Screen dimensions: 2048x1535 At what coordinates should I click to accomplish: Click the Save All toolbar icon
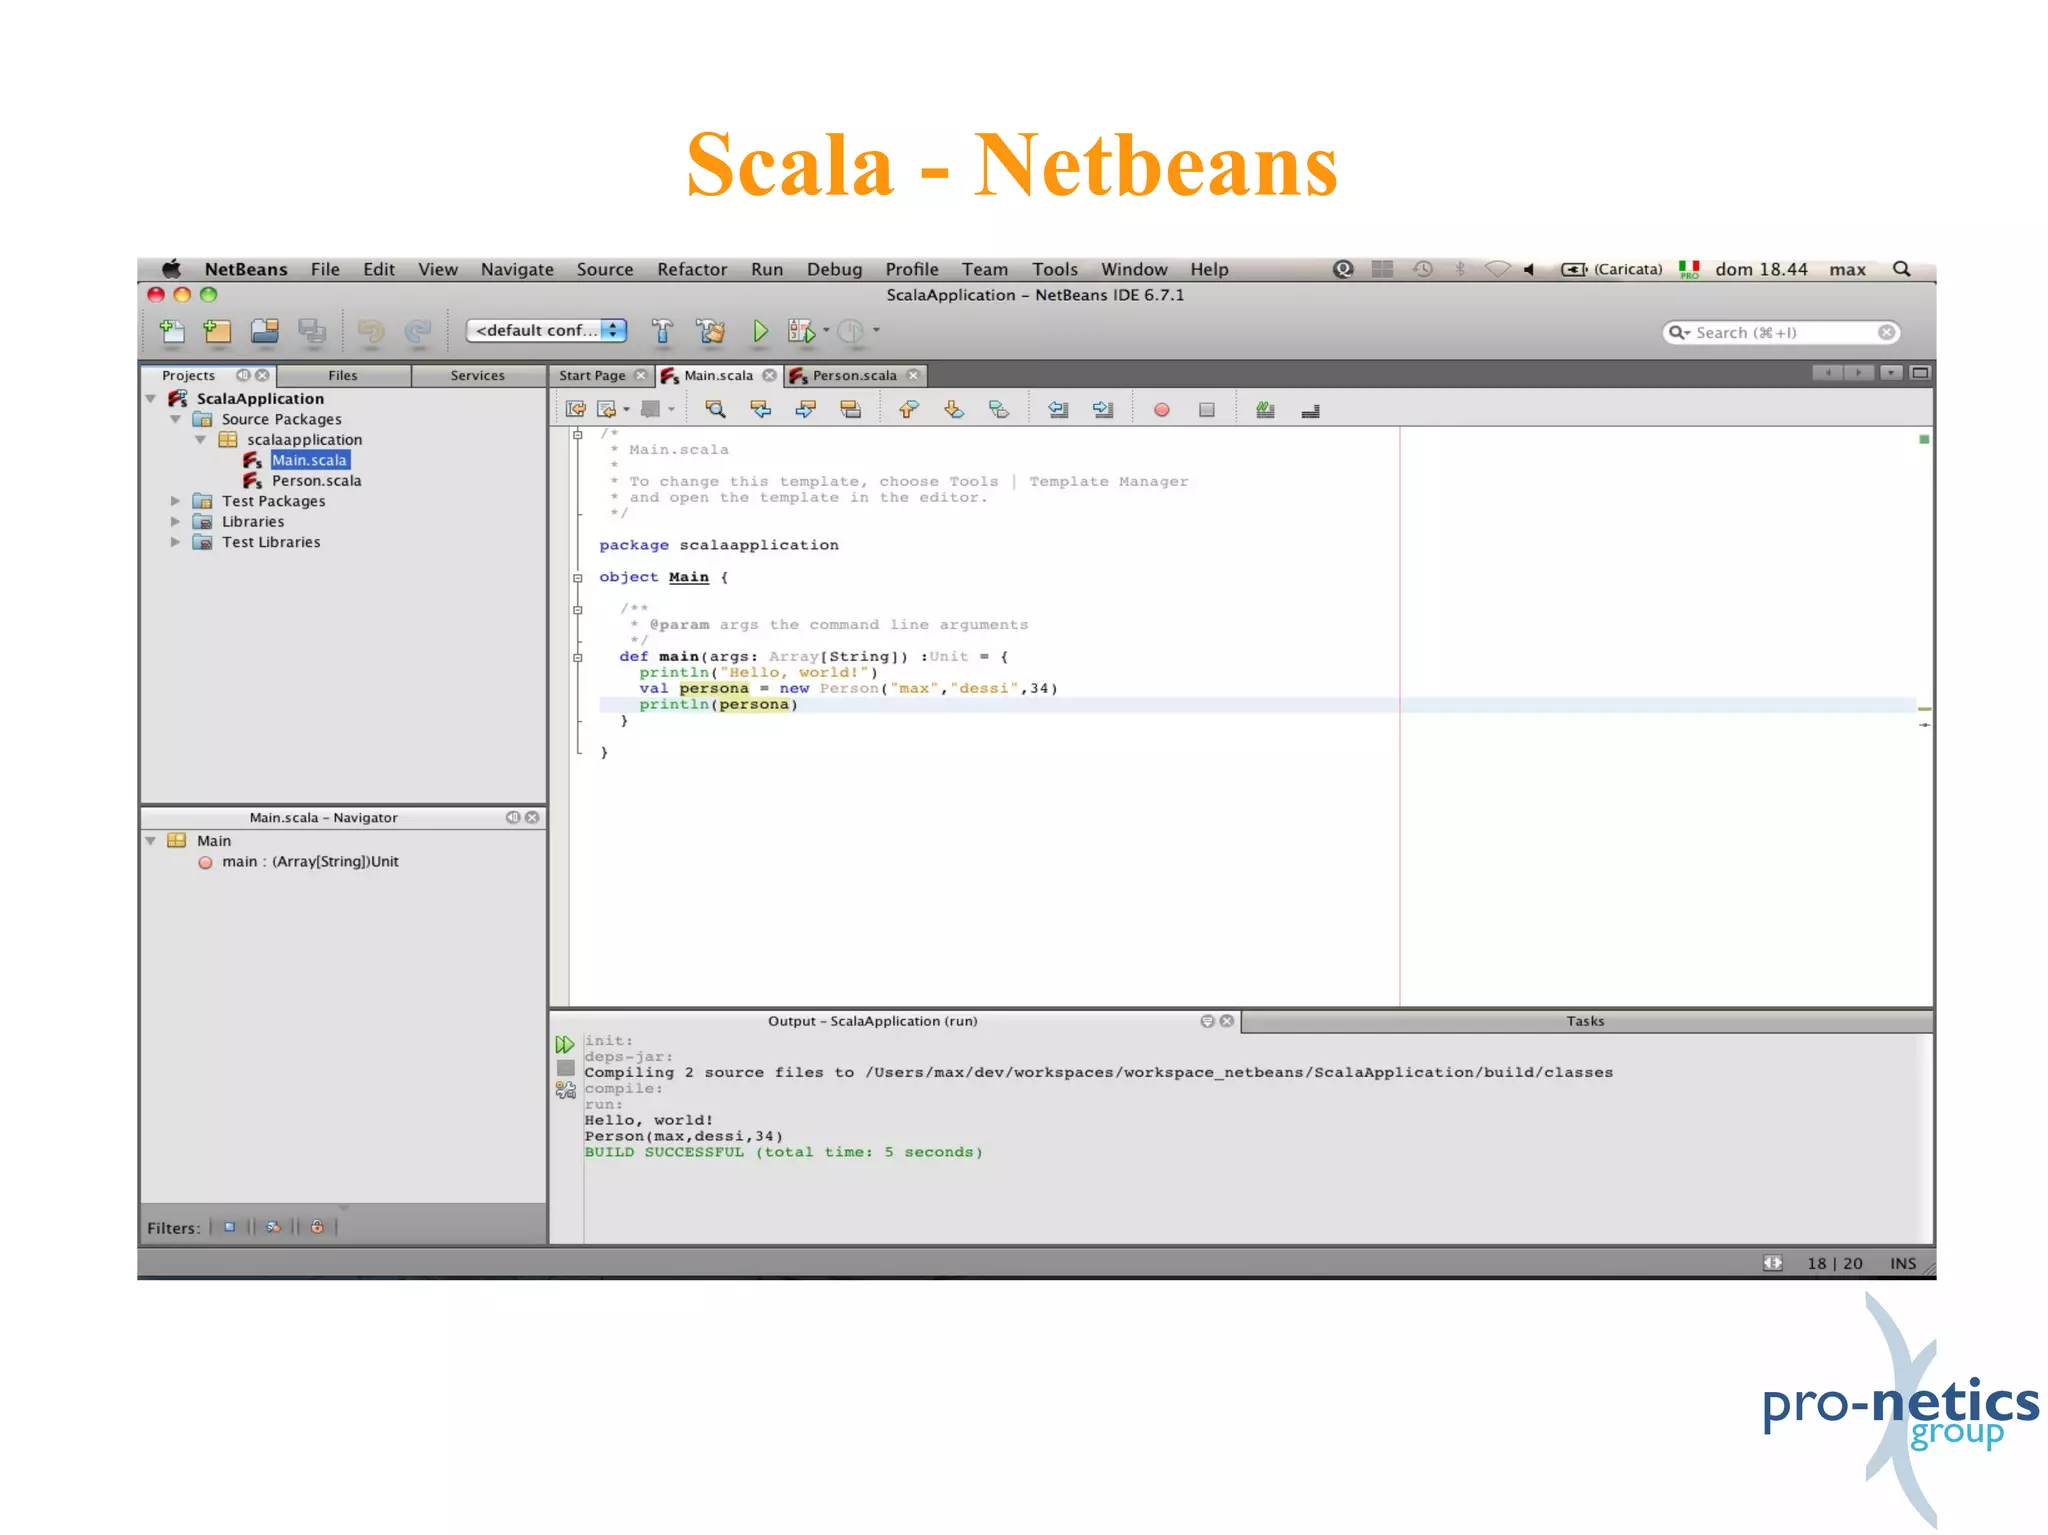pos(312,331)
